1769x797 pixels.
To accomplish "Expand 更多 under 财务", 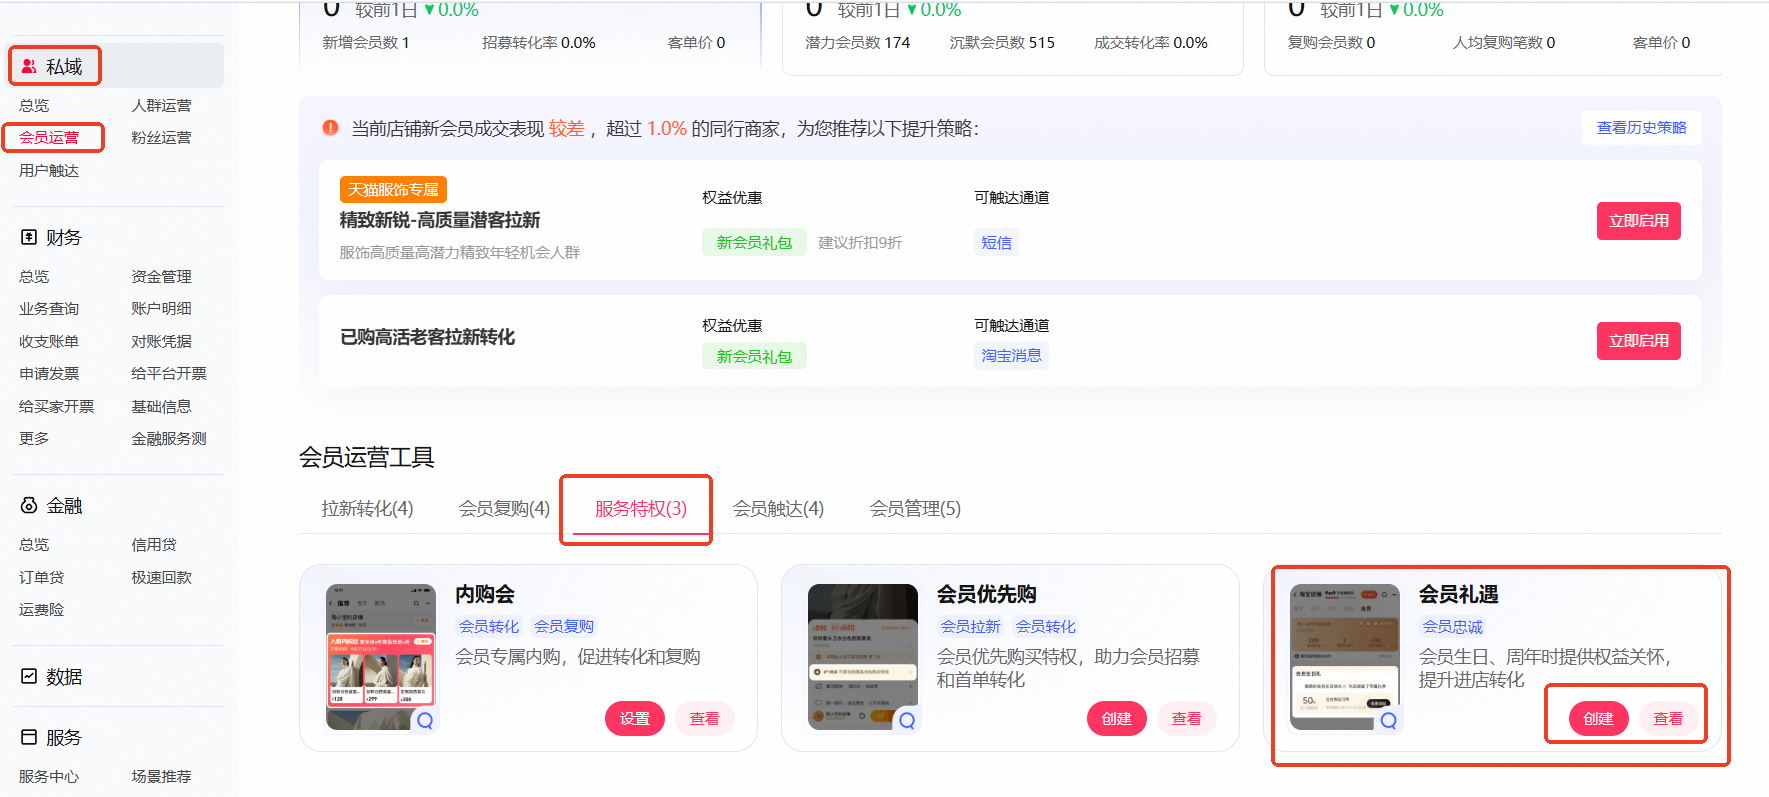I will point(34,439).
